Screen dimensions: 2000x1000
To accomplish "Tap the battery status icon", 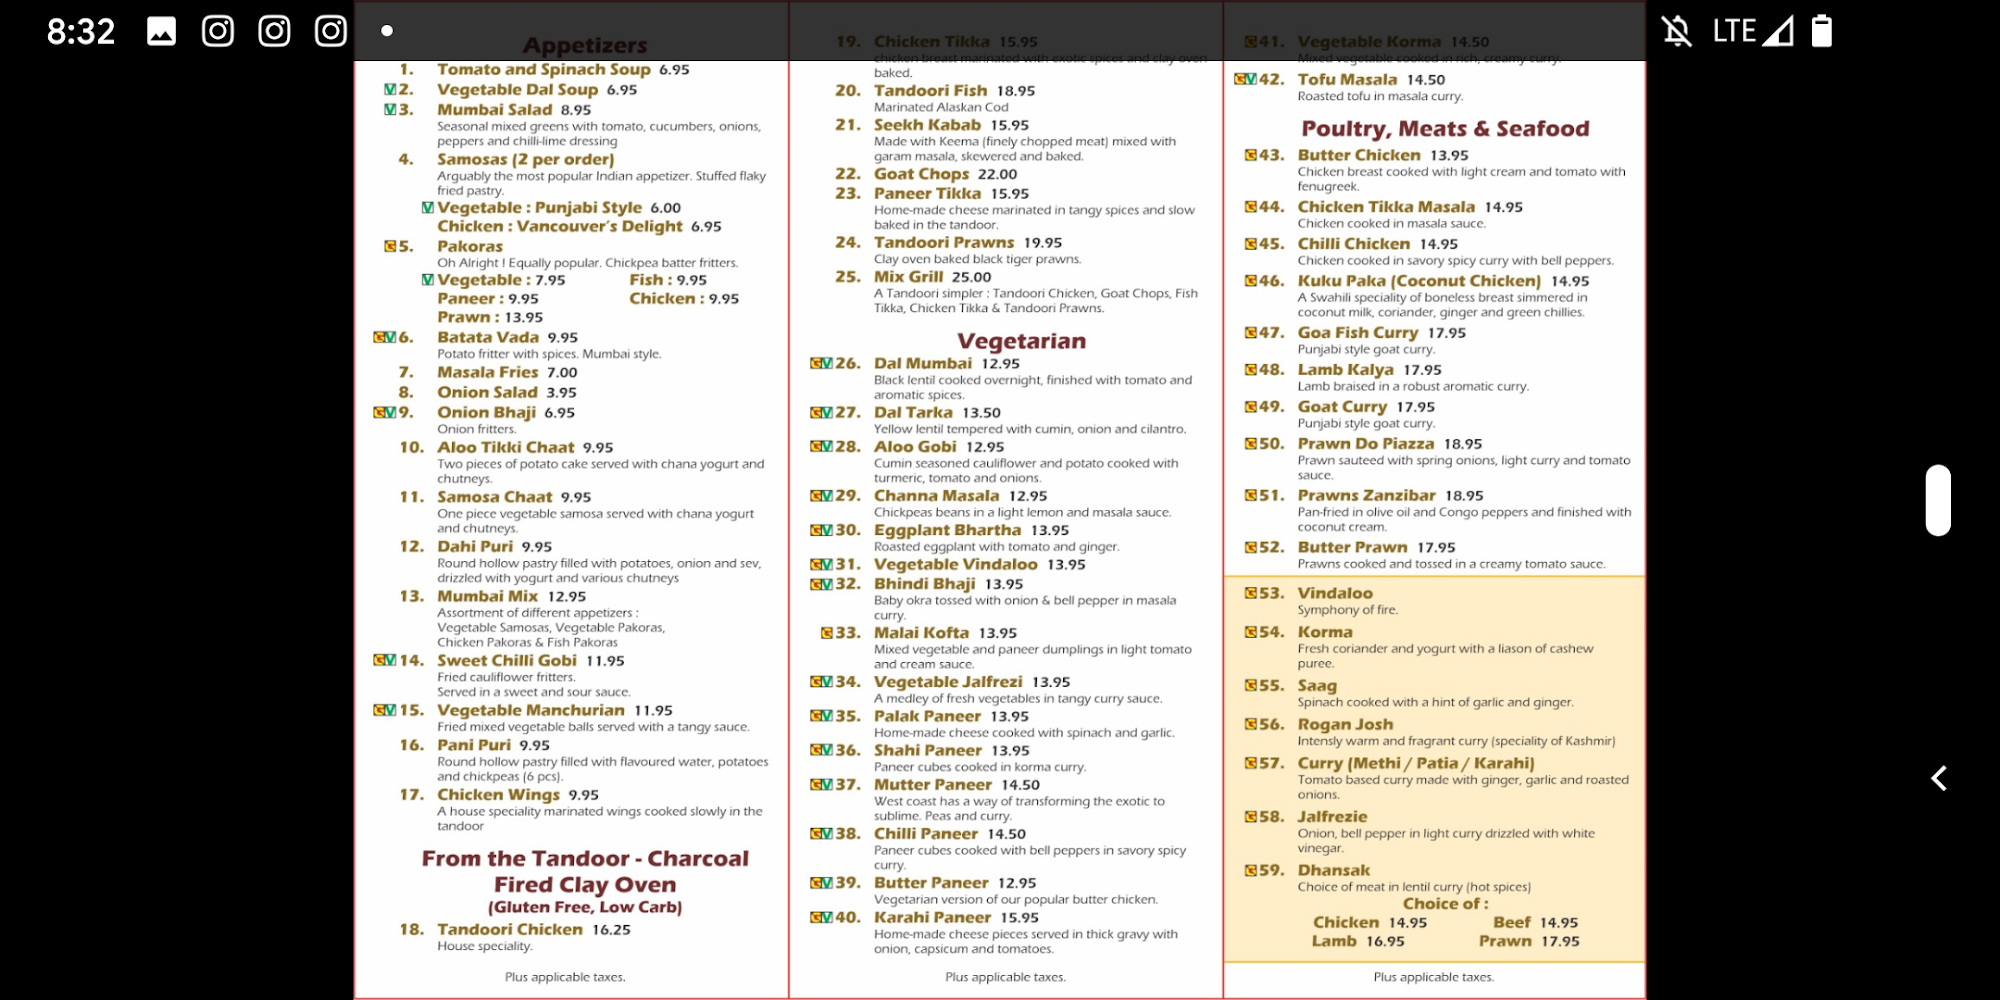I will (1821, 32).
